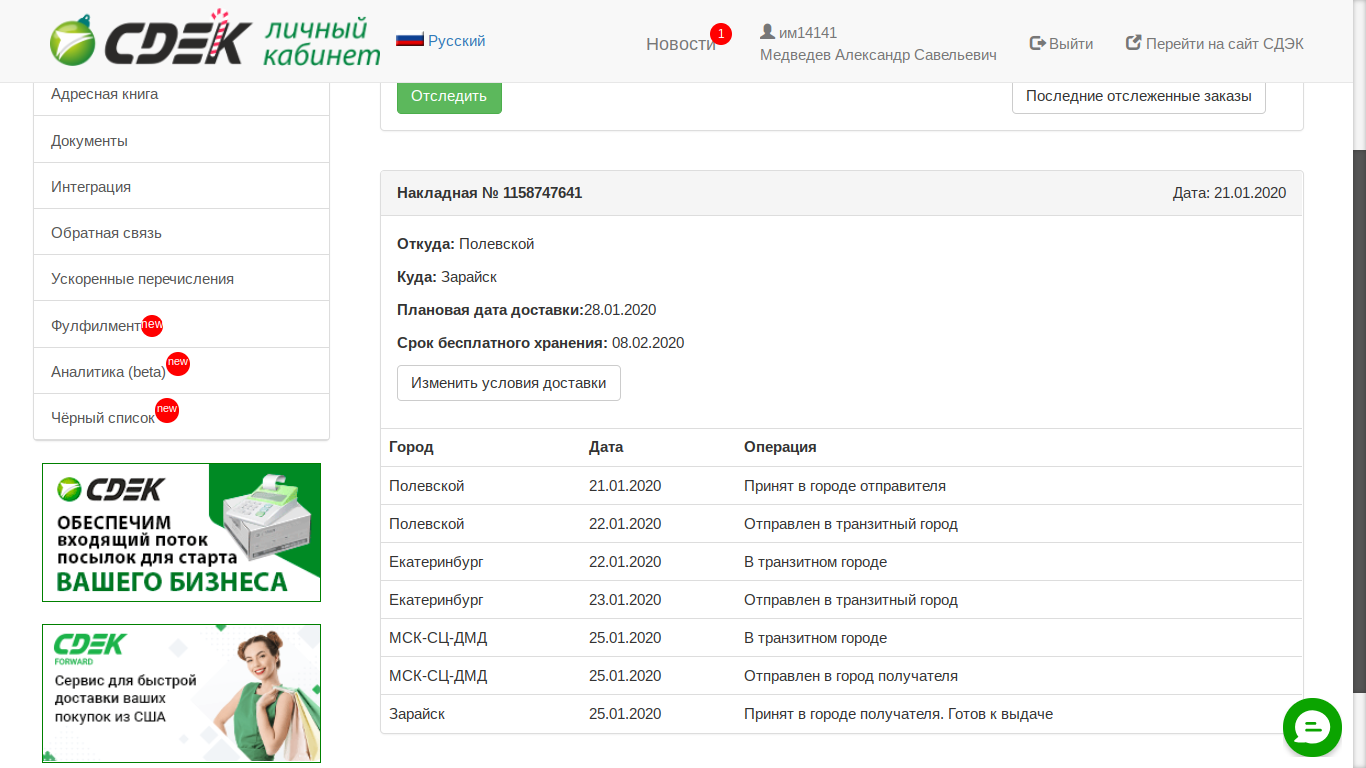The image size is (1366, 768).
Task: Click the user profile icon
Action: pos(767,32)
